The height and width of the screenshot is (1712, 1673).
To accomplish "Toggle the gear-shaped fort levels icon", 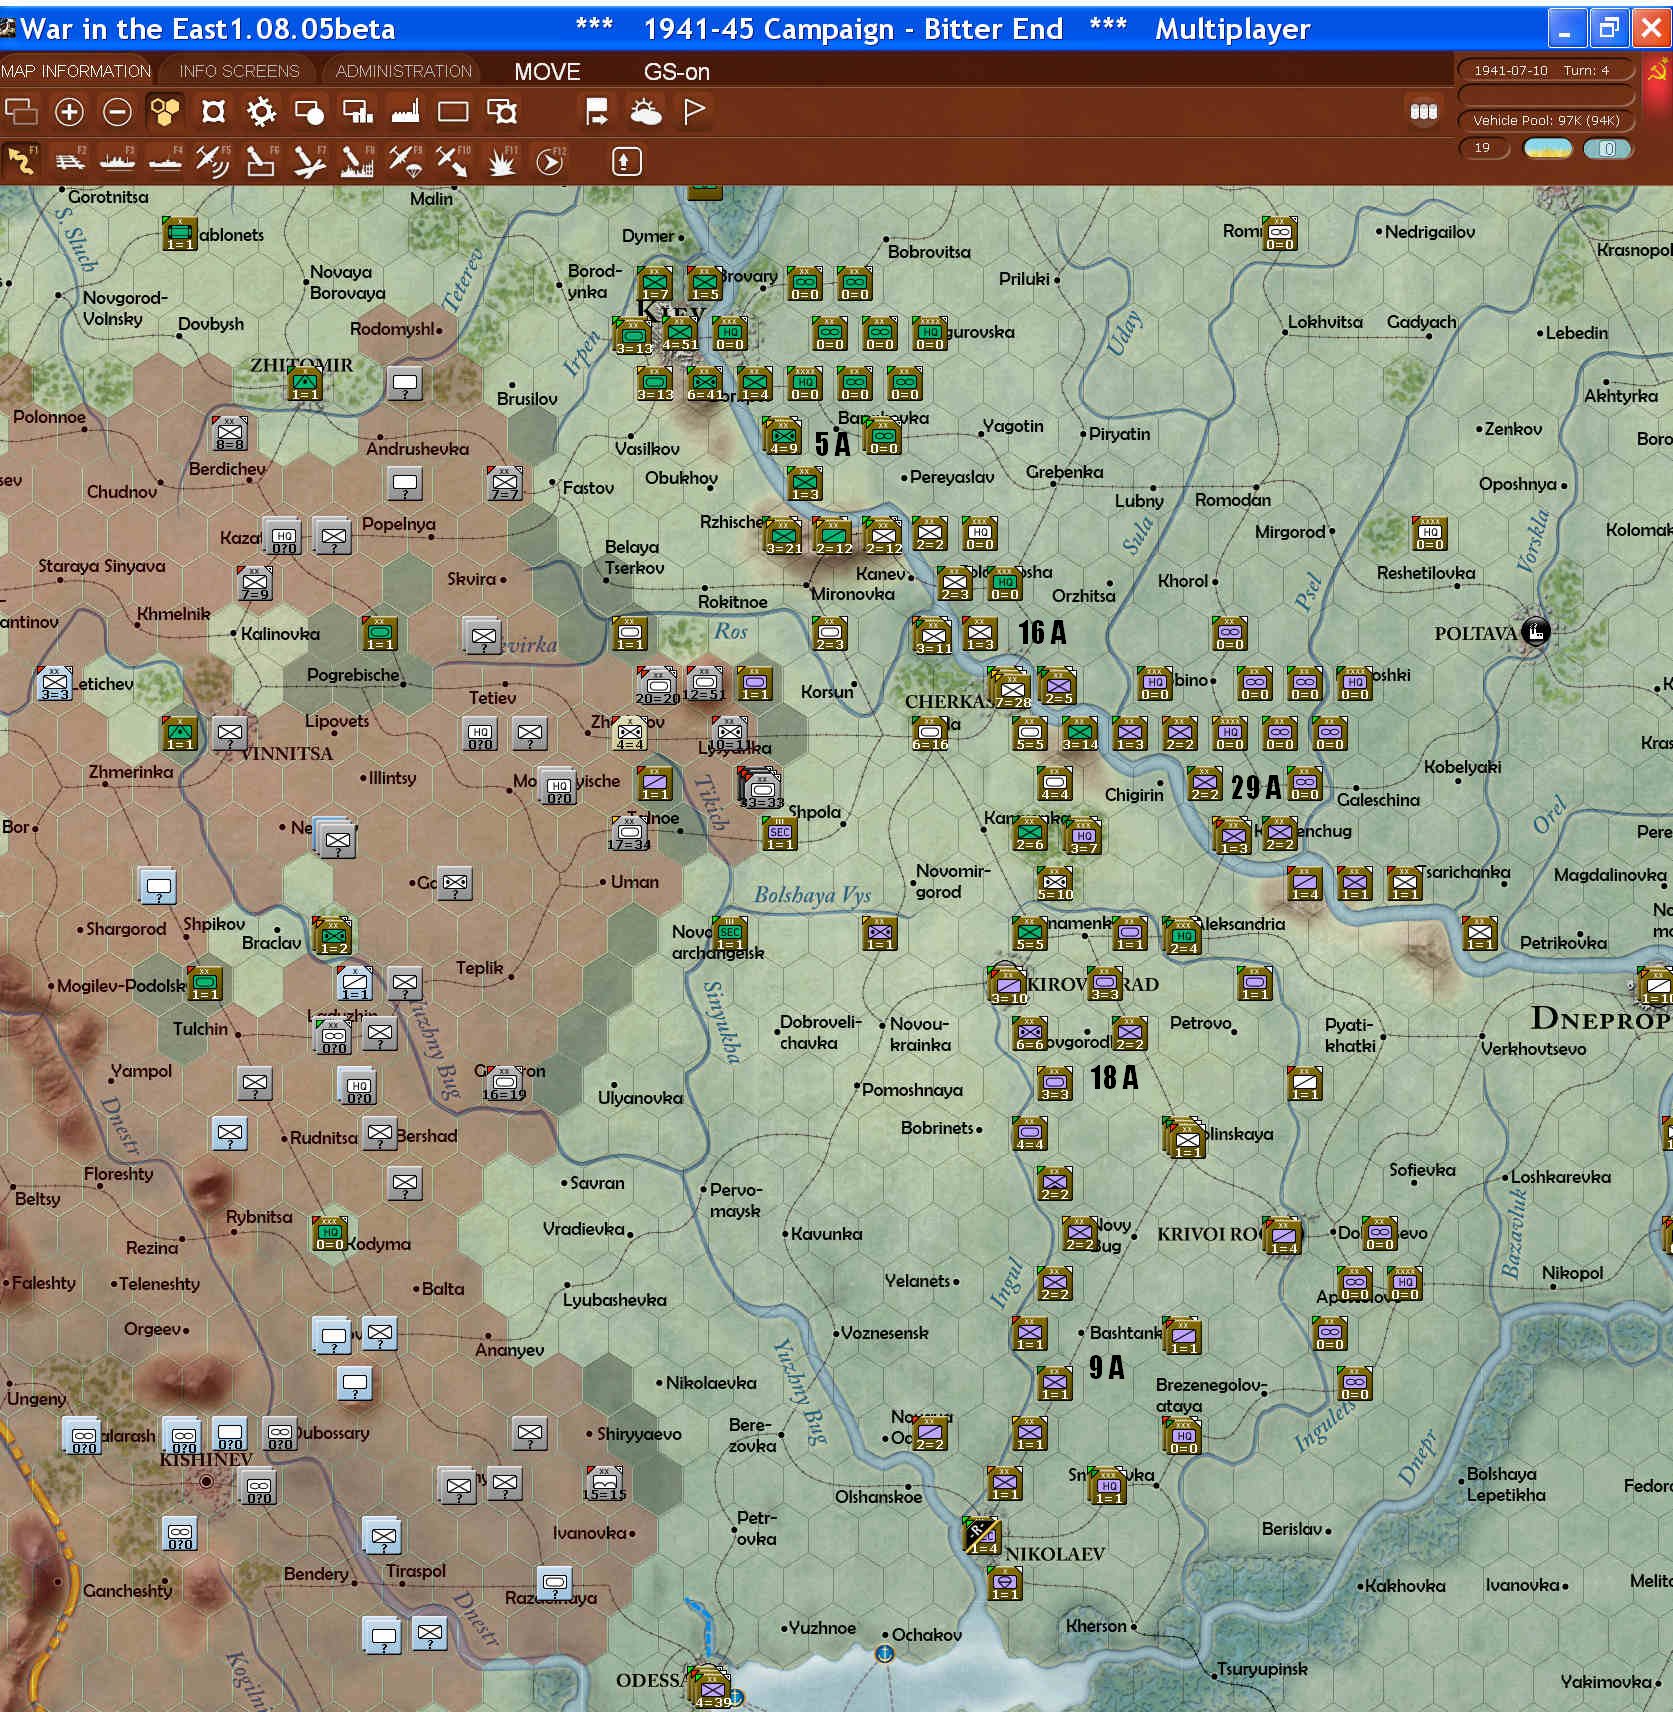I will pyautogui.click(x=261, y=112).
